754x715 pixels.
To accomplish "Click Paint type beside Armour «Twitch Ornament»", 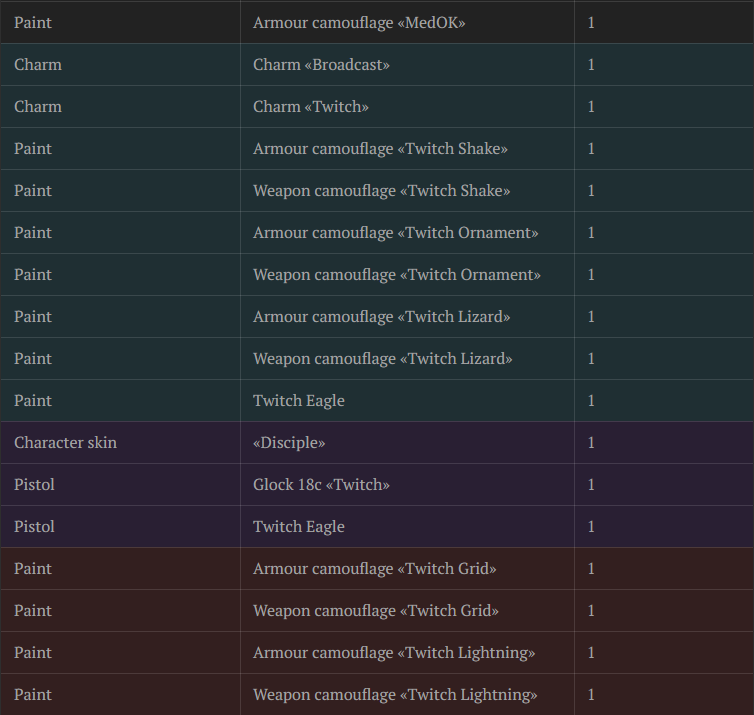I will (33, 233).
